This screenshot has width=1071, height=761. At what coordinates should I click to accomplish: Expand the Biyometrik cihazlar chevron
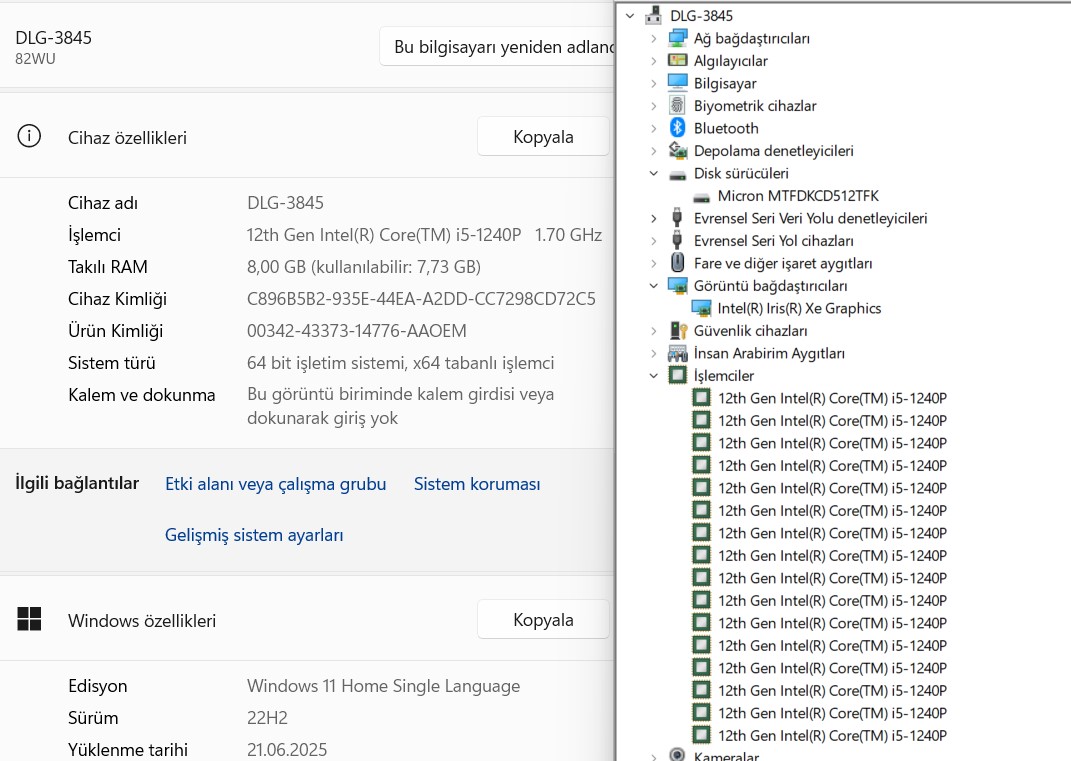[x=654, y=106]
